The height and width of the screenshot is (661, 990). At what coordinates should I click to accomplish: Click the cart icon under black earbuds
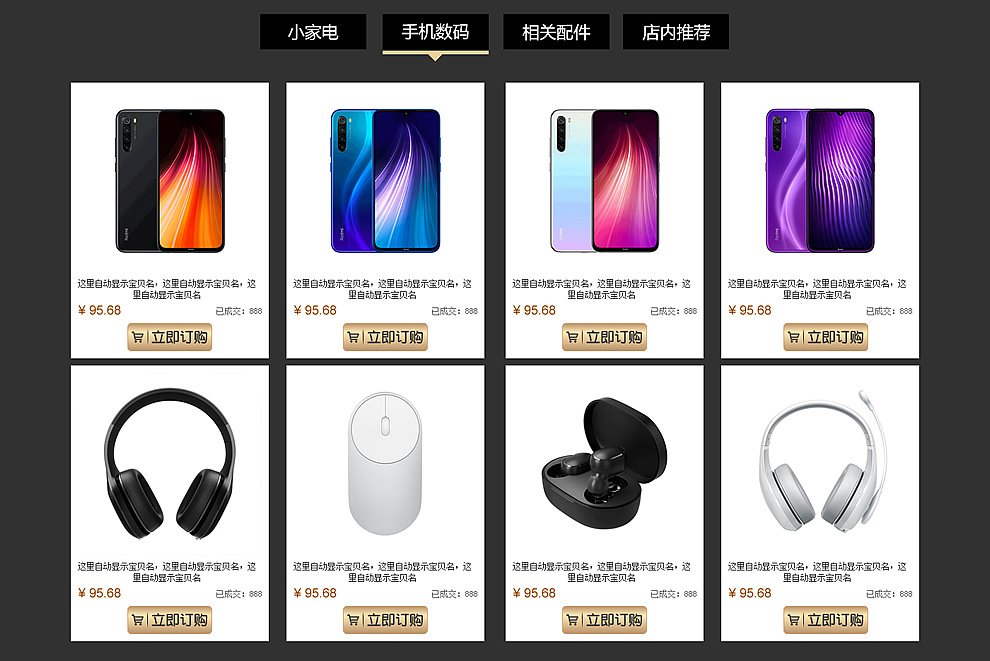coord(573,620)
